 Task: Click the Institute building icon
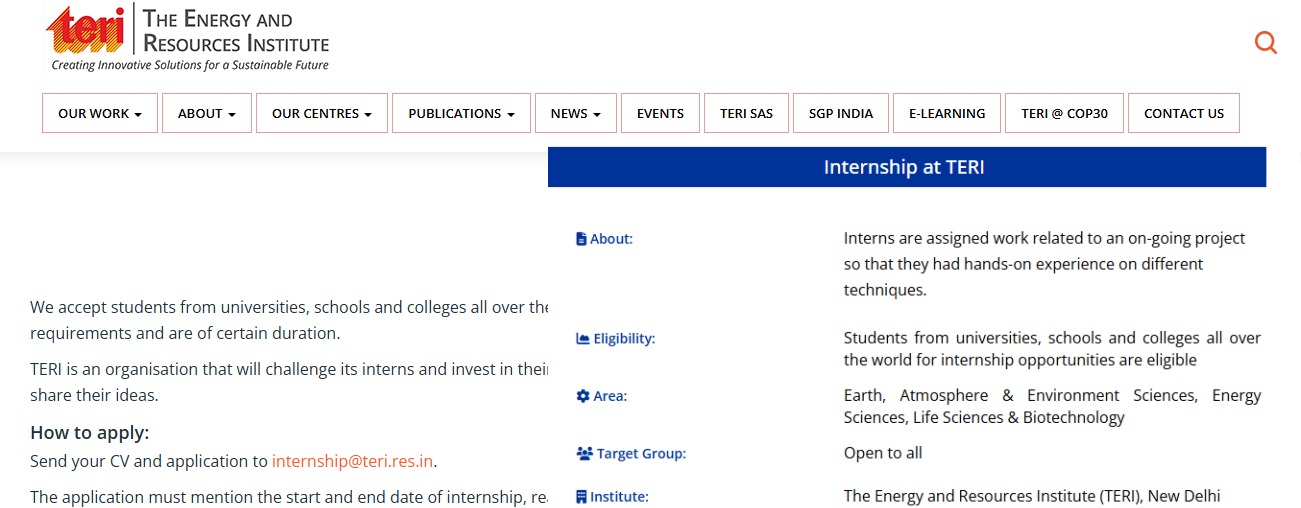pos(581,497)
